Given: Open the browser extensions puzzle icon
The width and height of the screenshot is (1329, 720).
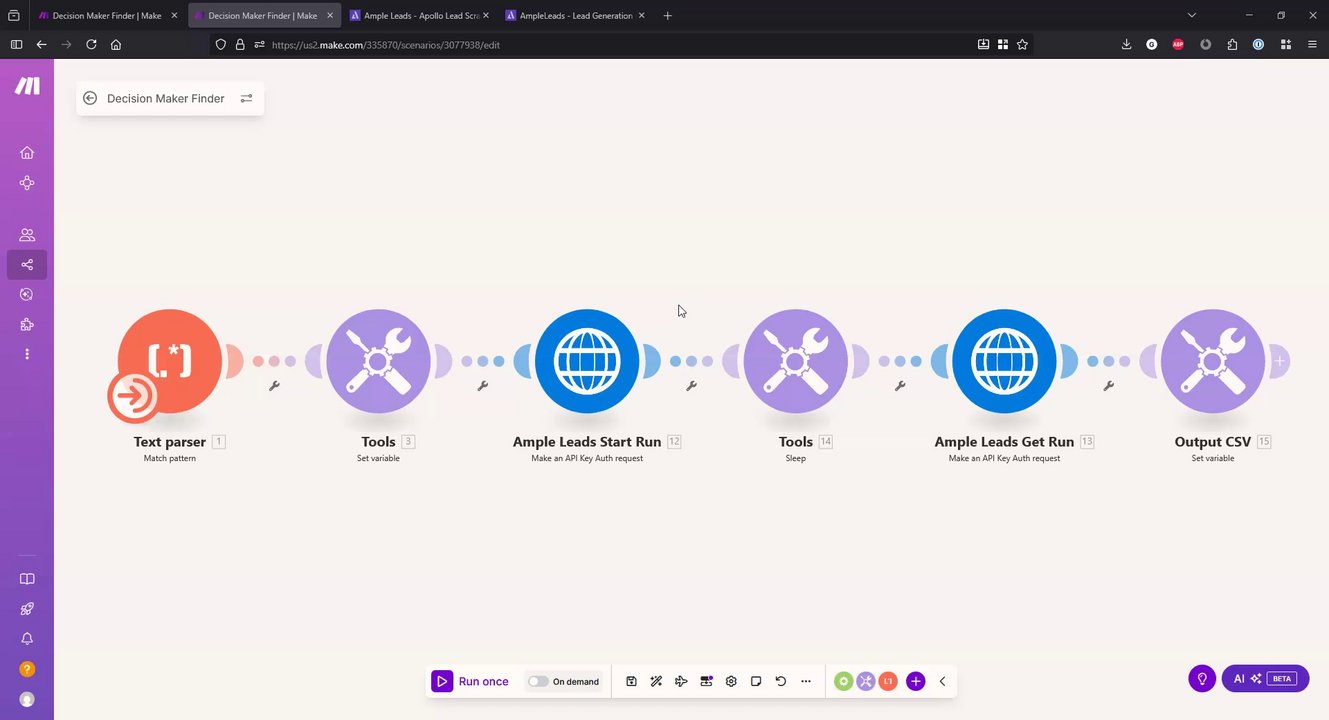Looking at the screenshot, I should (x=1232, y=44).
